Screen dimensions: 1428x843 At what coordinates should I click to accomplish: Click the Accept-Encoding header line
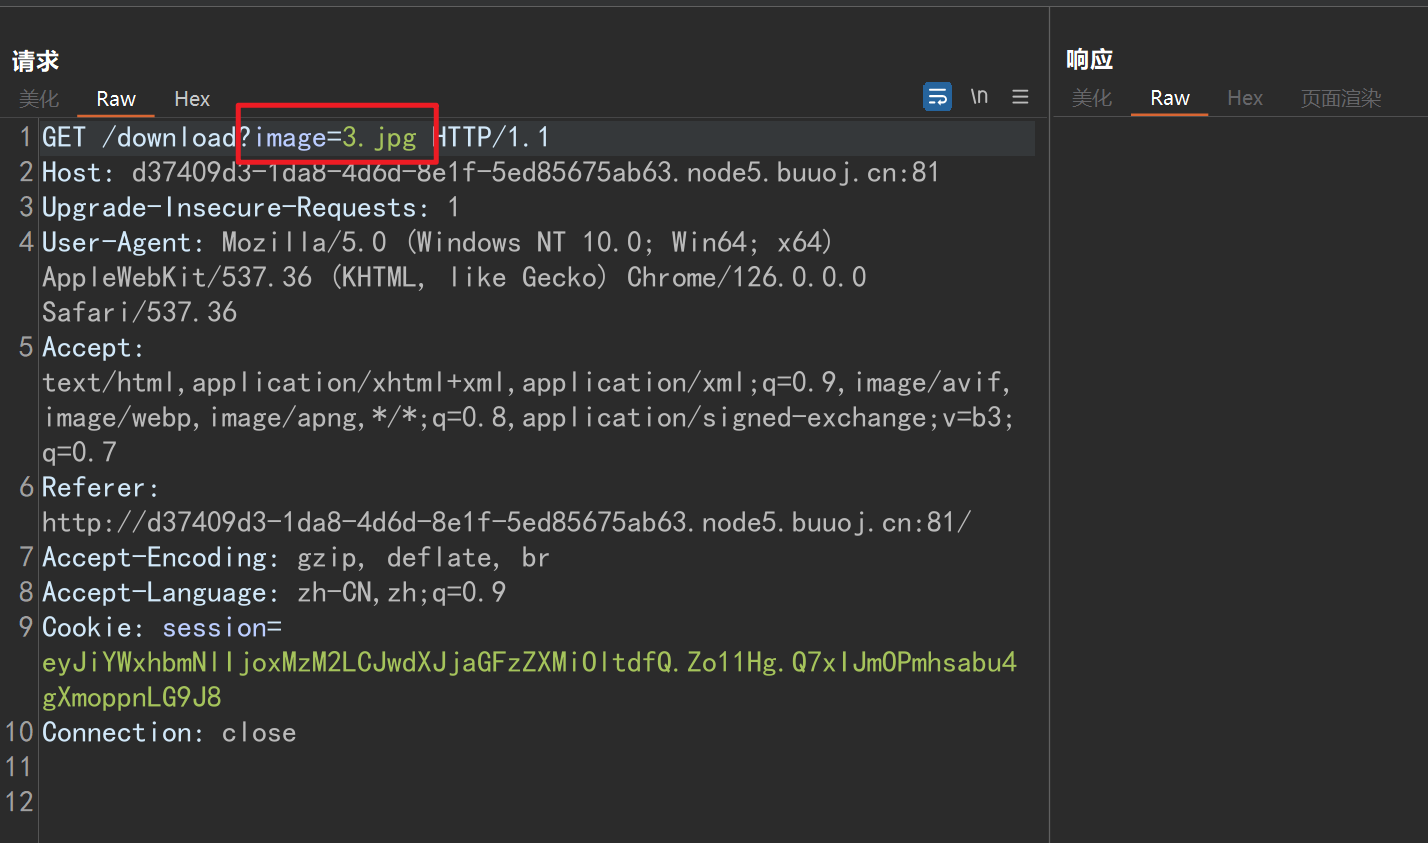[296, 557]
